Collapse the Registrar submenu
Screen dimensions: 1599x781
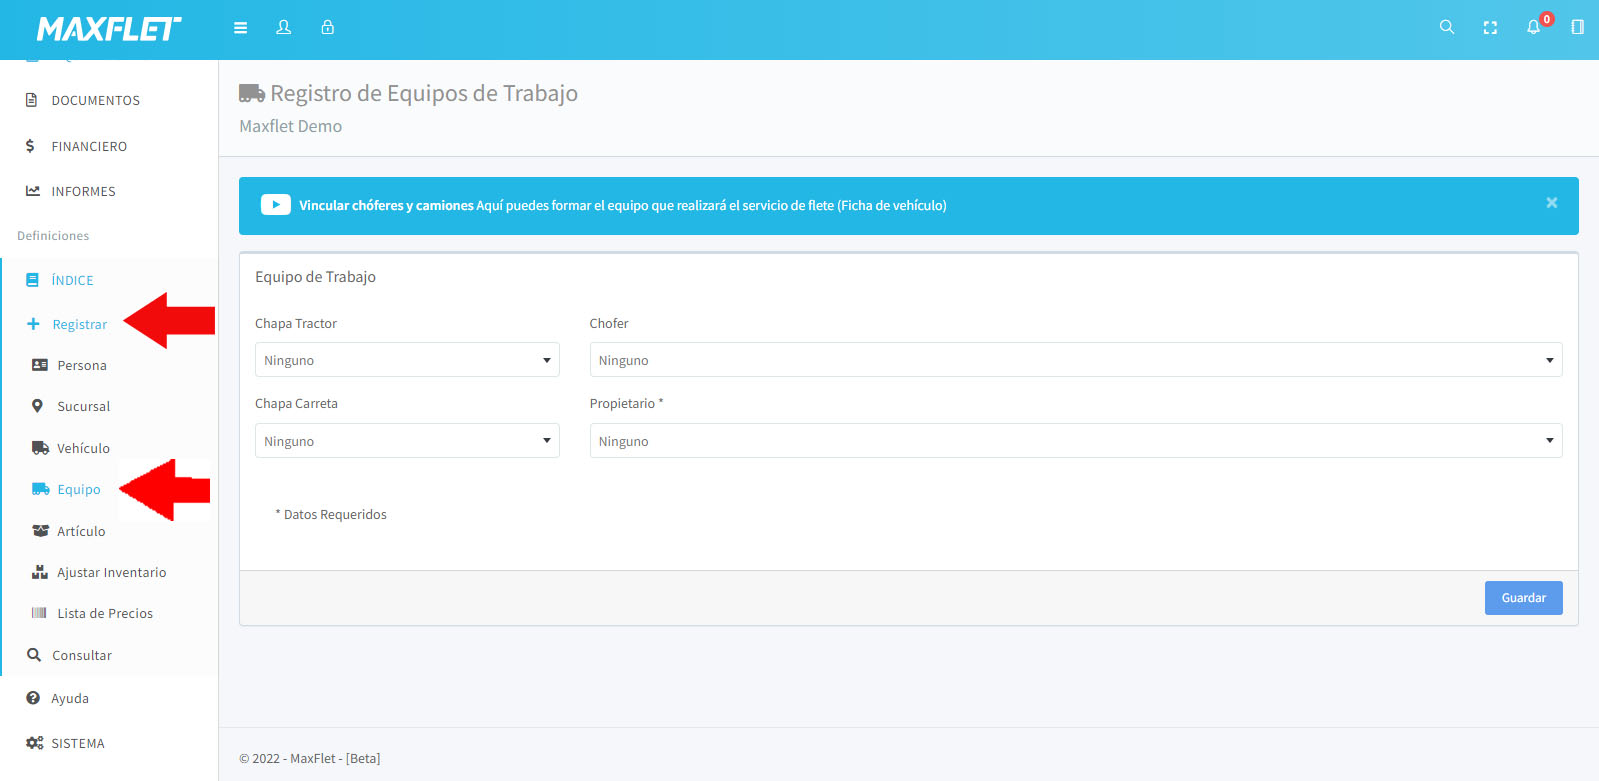pos(79,325)
